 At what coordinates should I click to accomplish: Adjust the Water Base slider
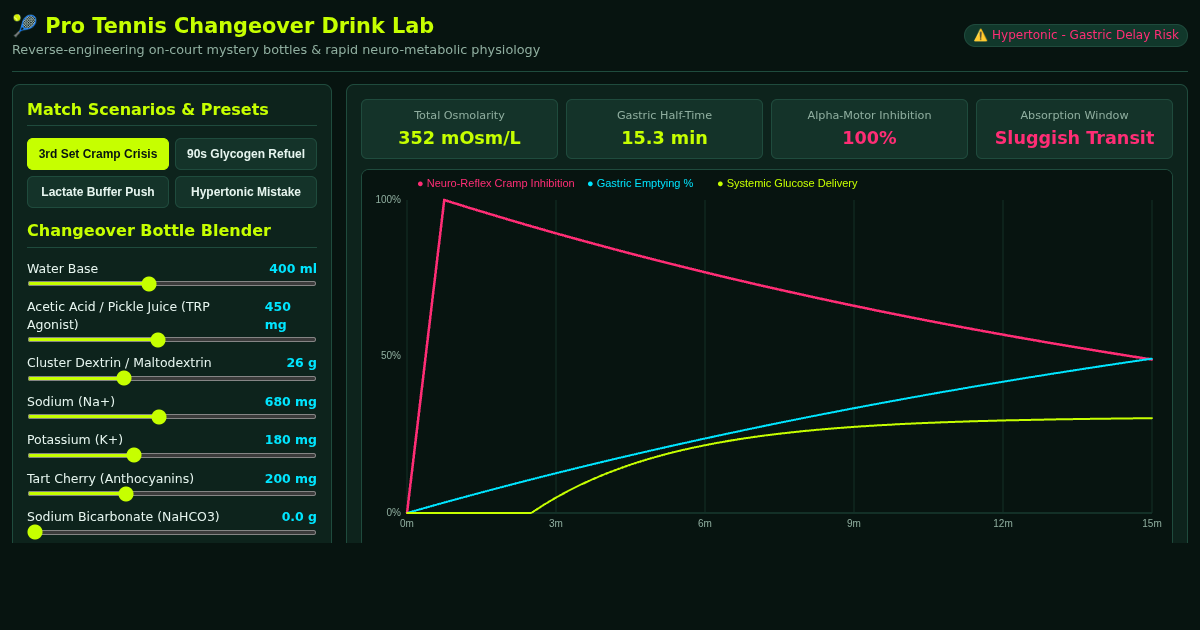tap(172, 284)
